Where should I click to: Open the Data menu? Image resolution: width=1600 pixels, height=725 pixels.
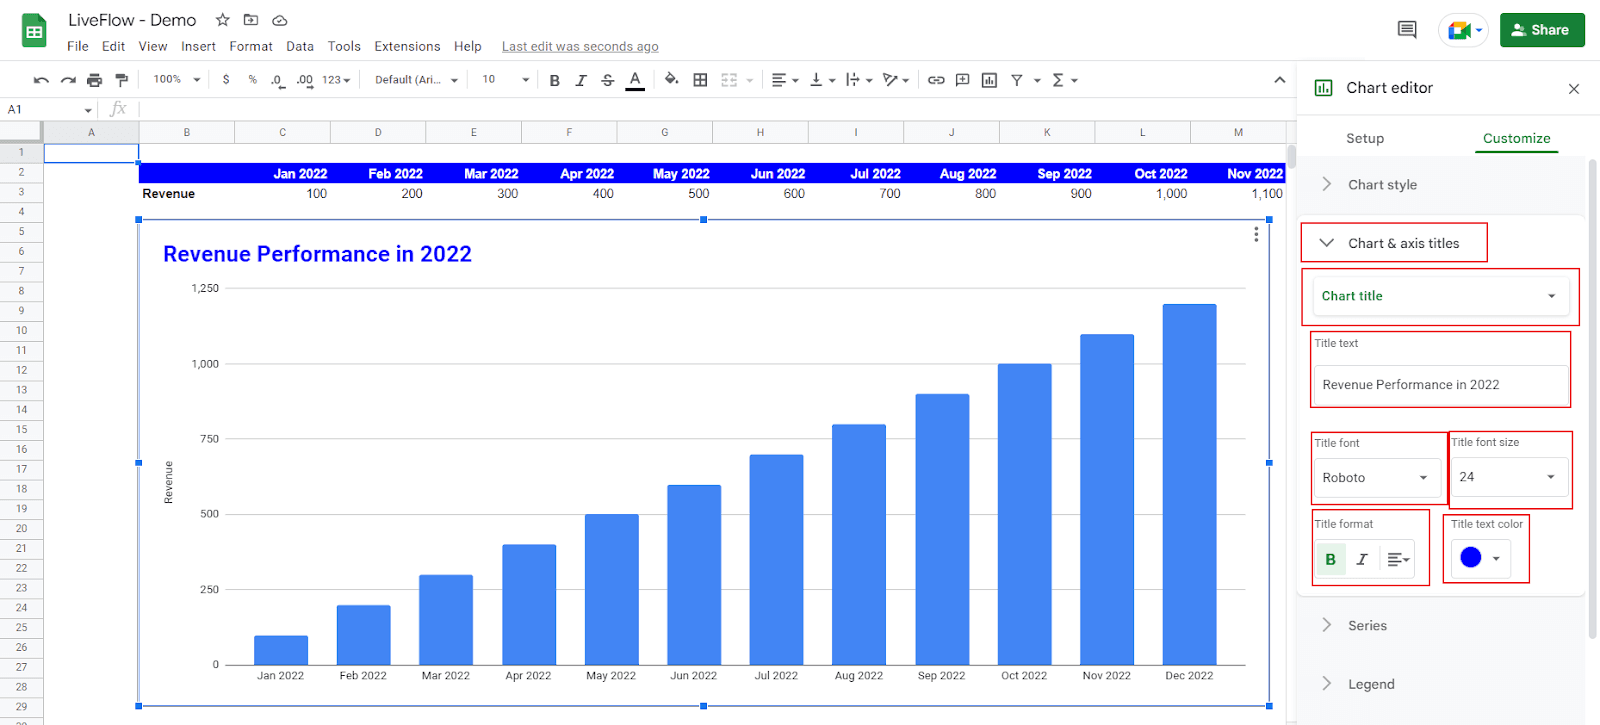pos(300,46)
